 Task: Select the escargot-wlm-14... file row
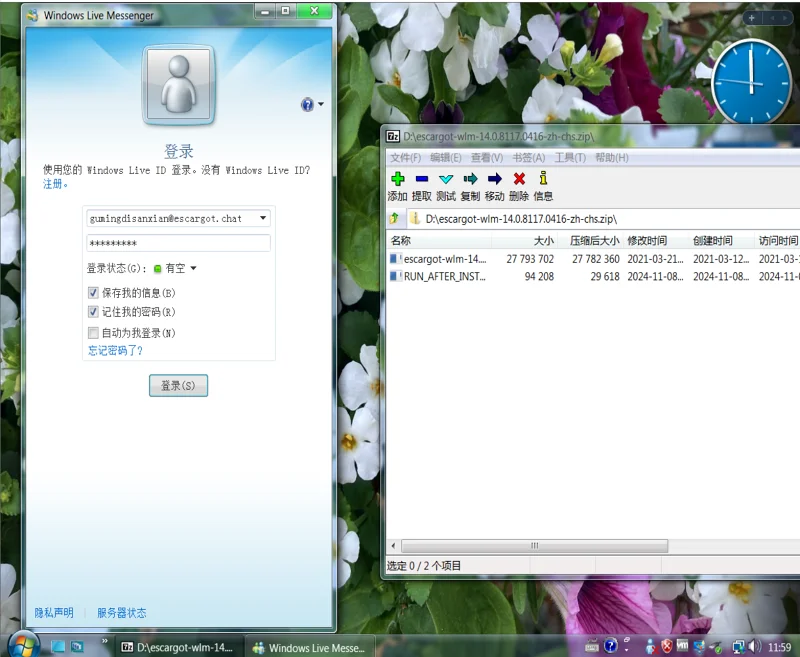(593, 259)
